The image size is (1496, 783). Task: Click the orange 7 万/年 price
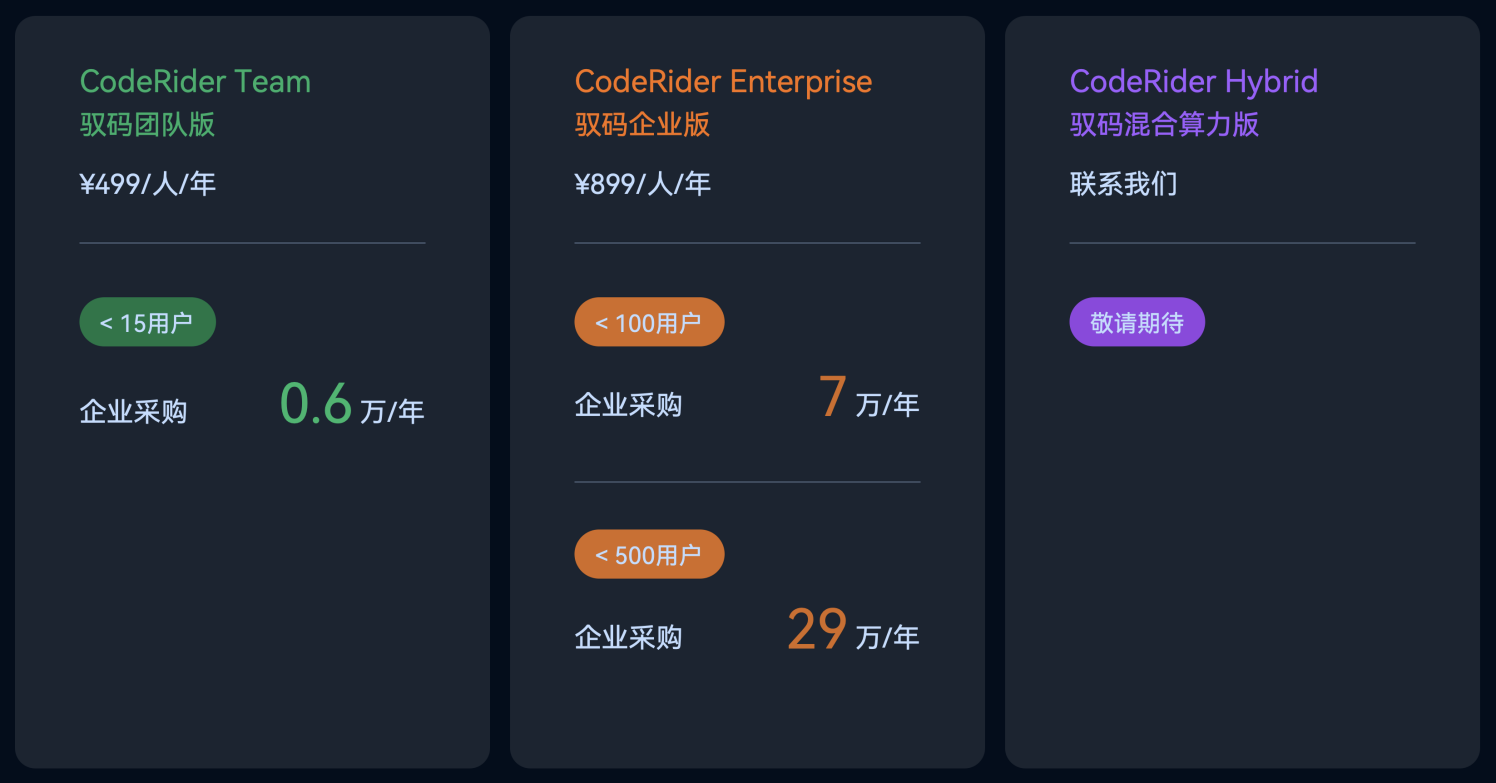click(869, 398)
